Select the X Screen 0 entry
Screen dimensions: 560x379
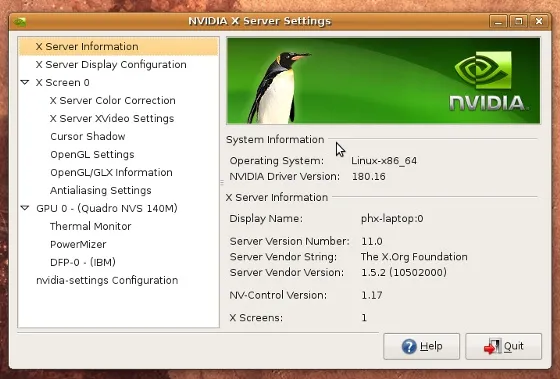62,83
